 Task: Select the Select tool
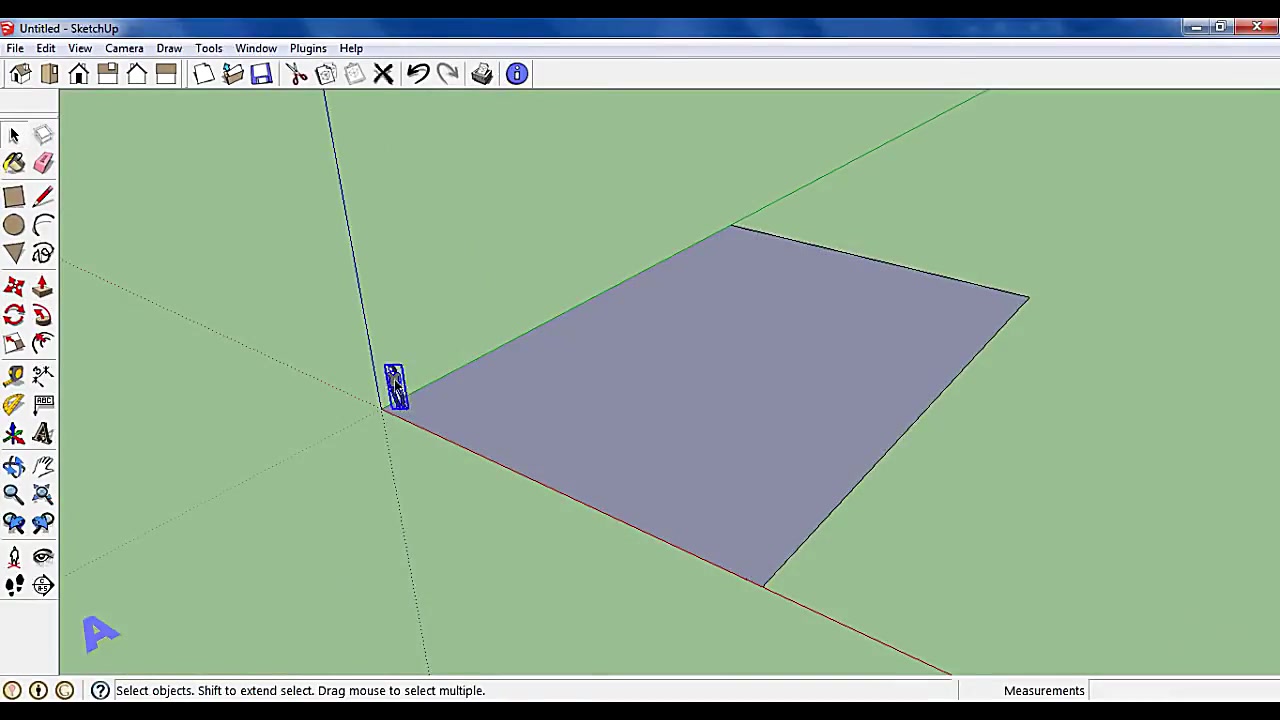point(14,135)
